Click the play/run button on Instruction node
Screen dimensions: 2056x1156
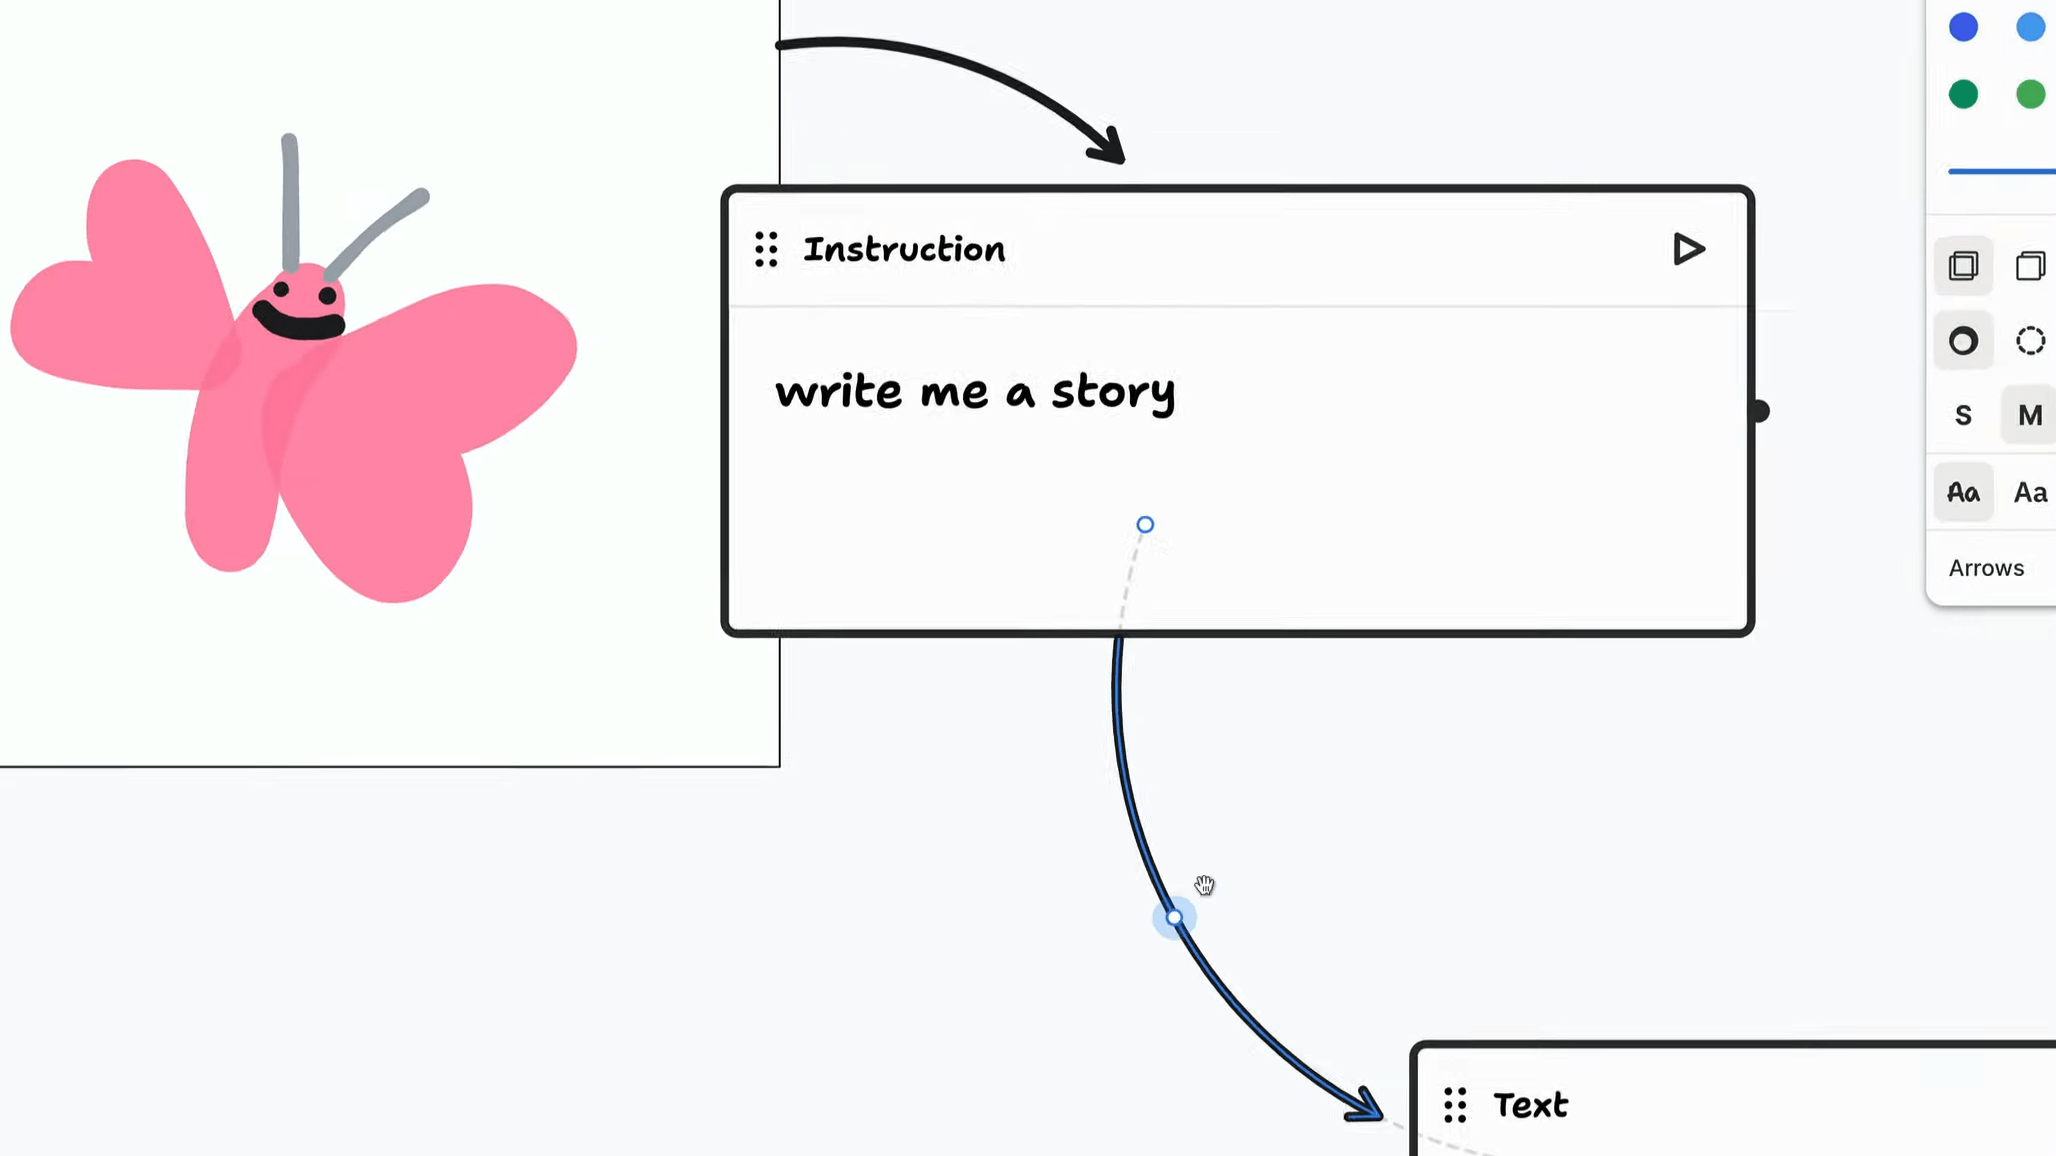[1689, 250]
